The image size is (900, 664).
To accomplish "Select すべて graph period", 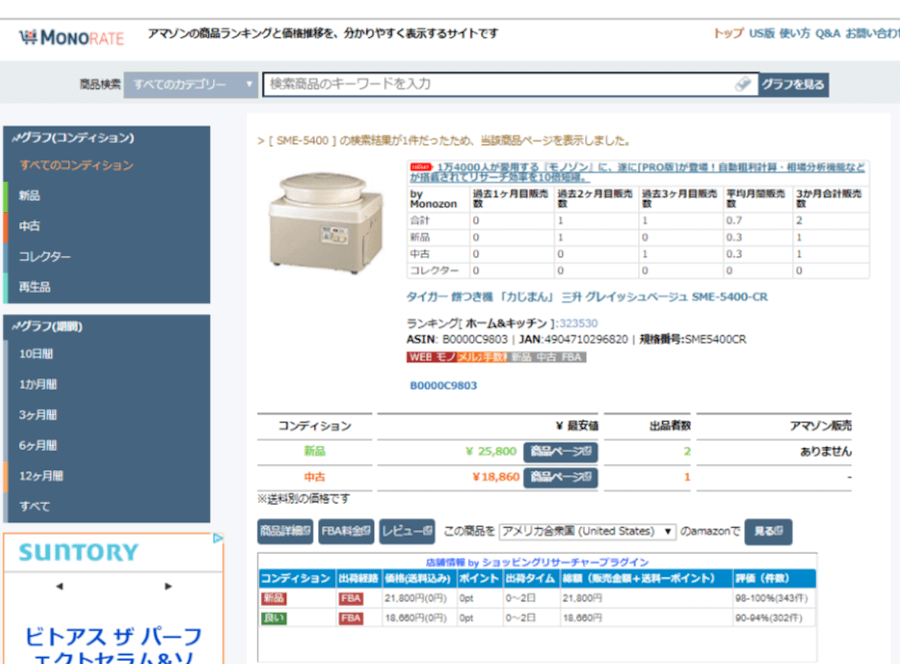I will [x=34, y=506].
